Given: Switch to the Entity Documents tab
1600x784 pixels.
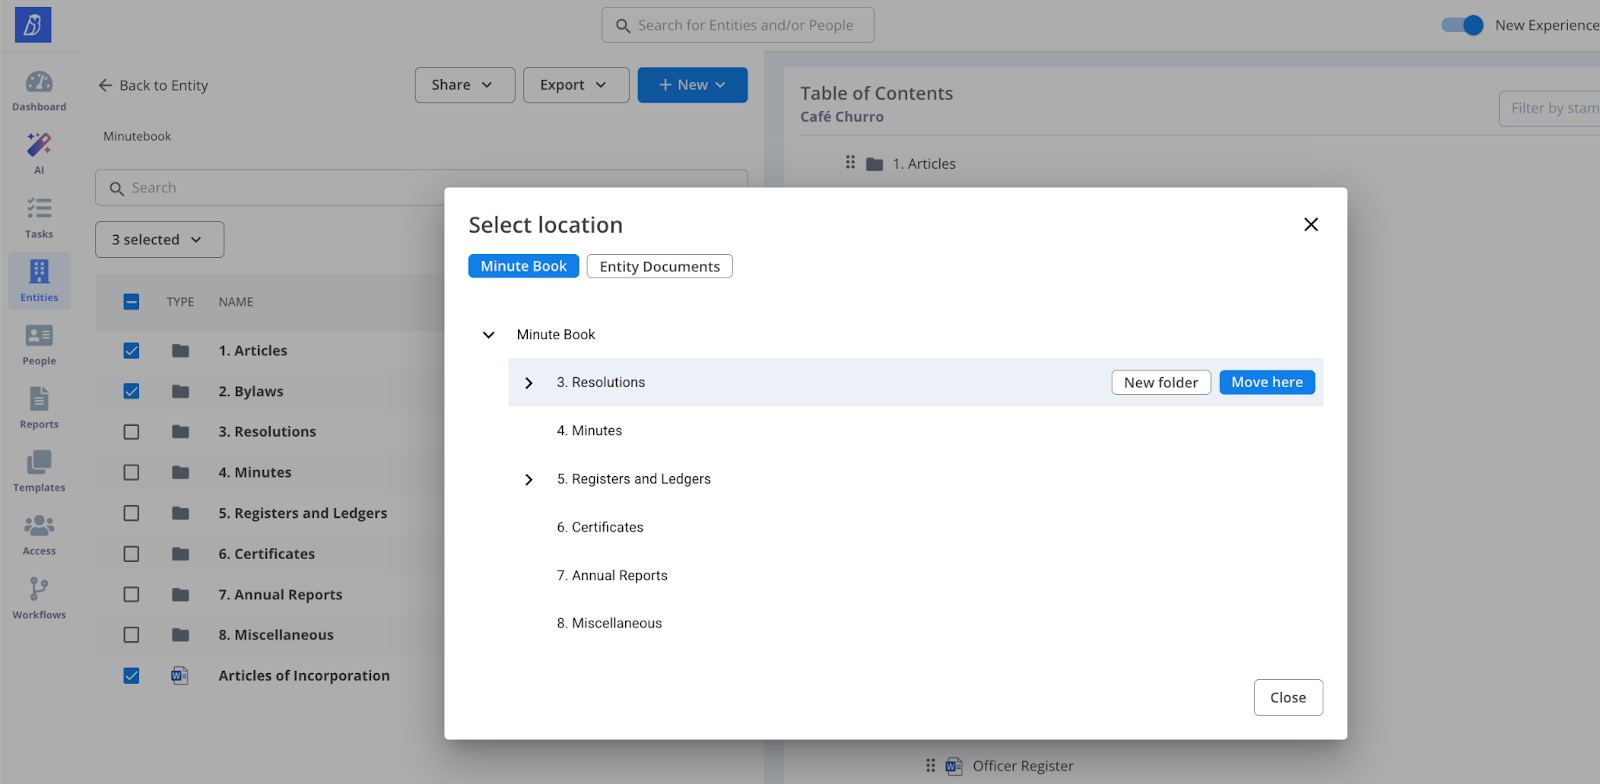Looking at the screenshot, I should tap(659, 266).
